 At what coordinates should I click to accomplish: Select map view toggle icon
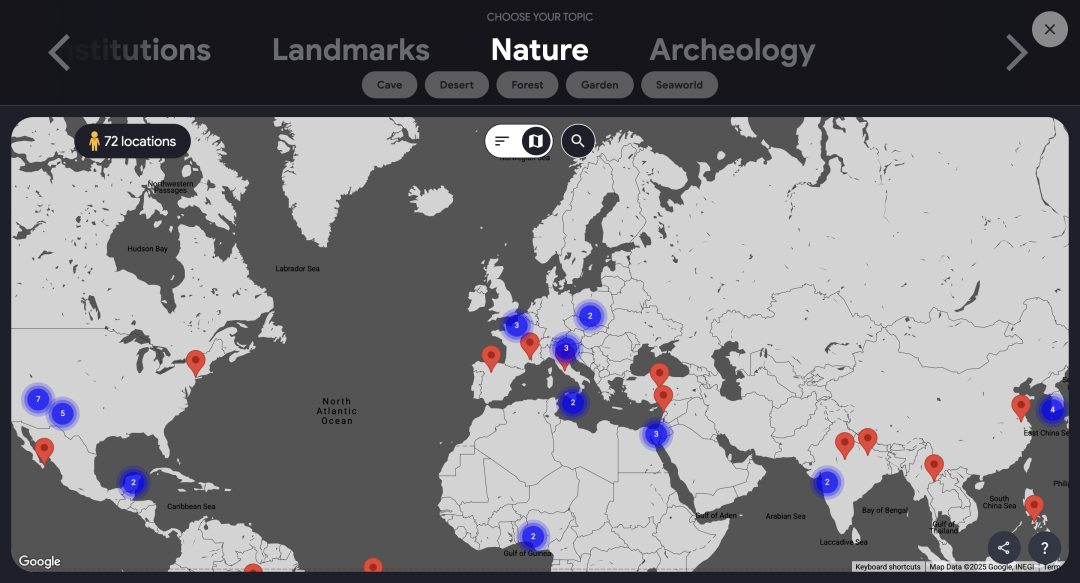pos(536,141)
